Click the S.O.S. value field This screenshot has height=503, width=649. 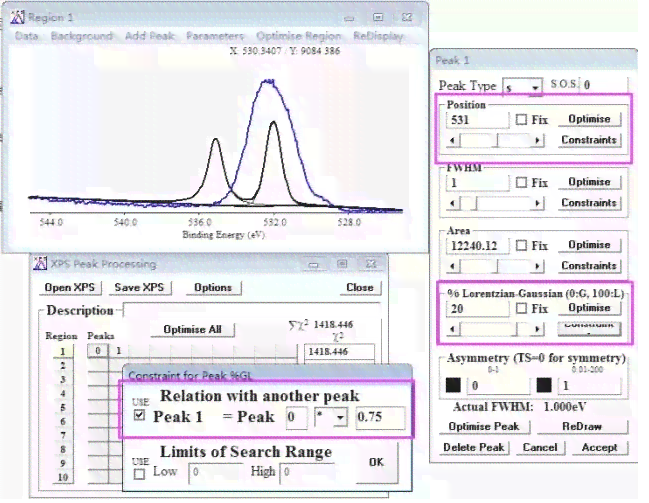point(604,85)
